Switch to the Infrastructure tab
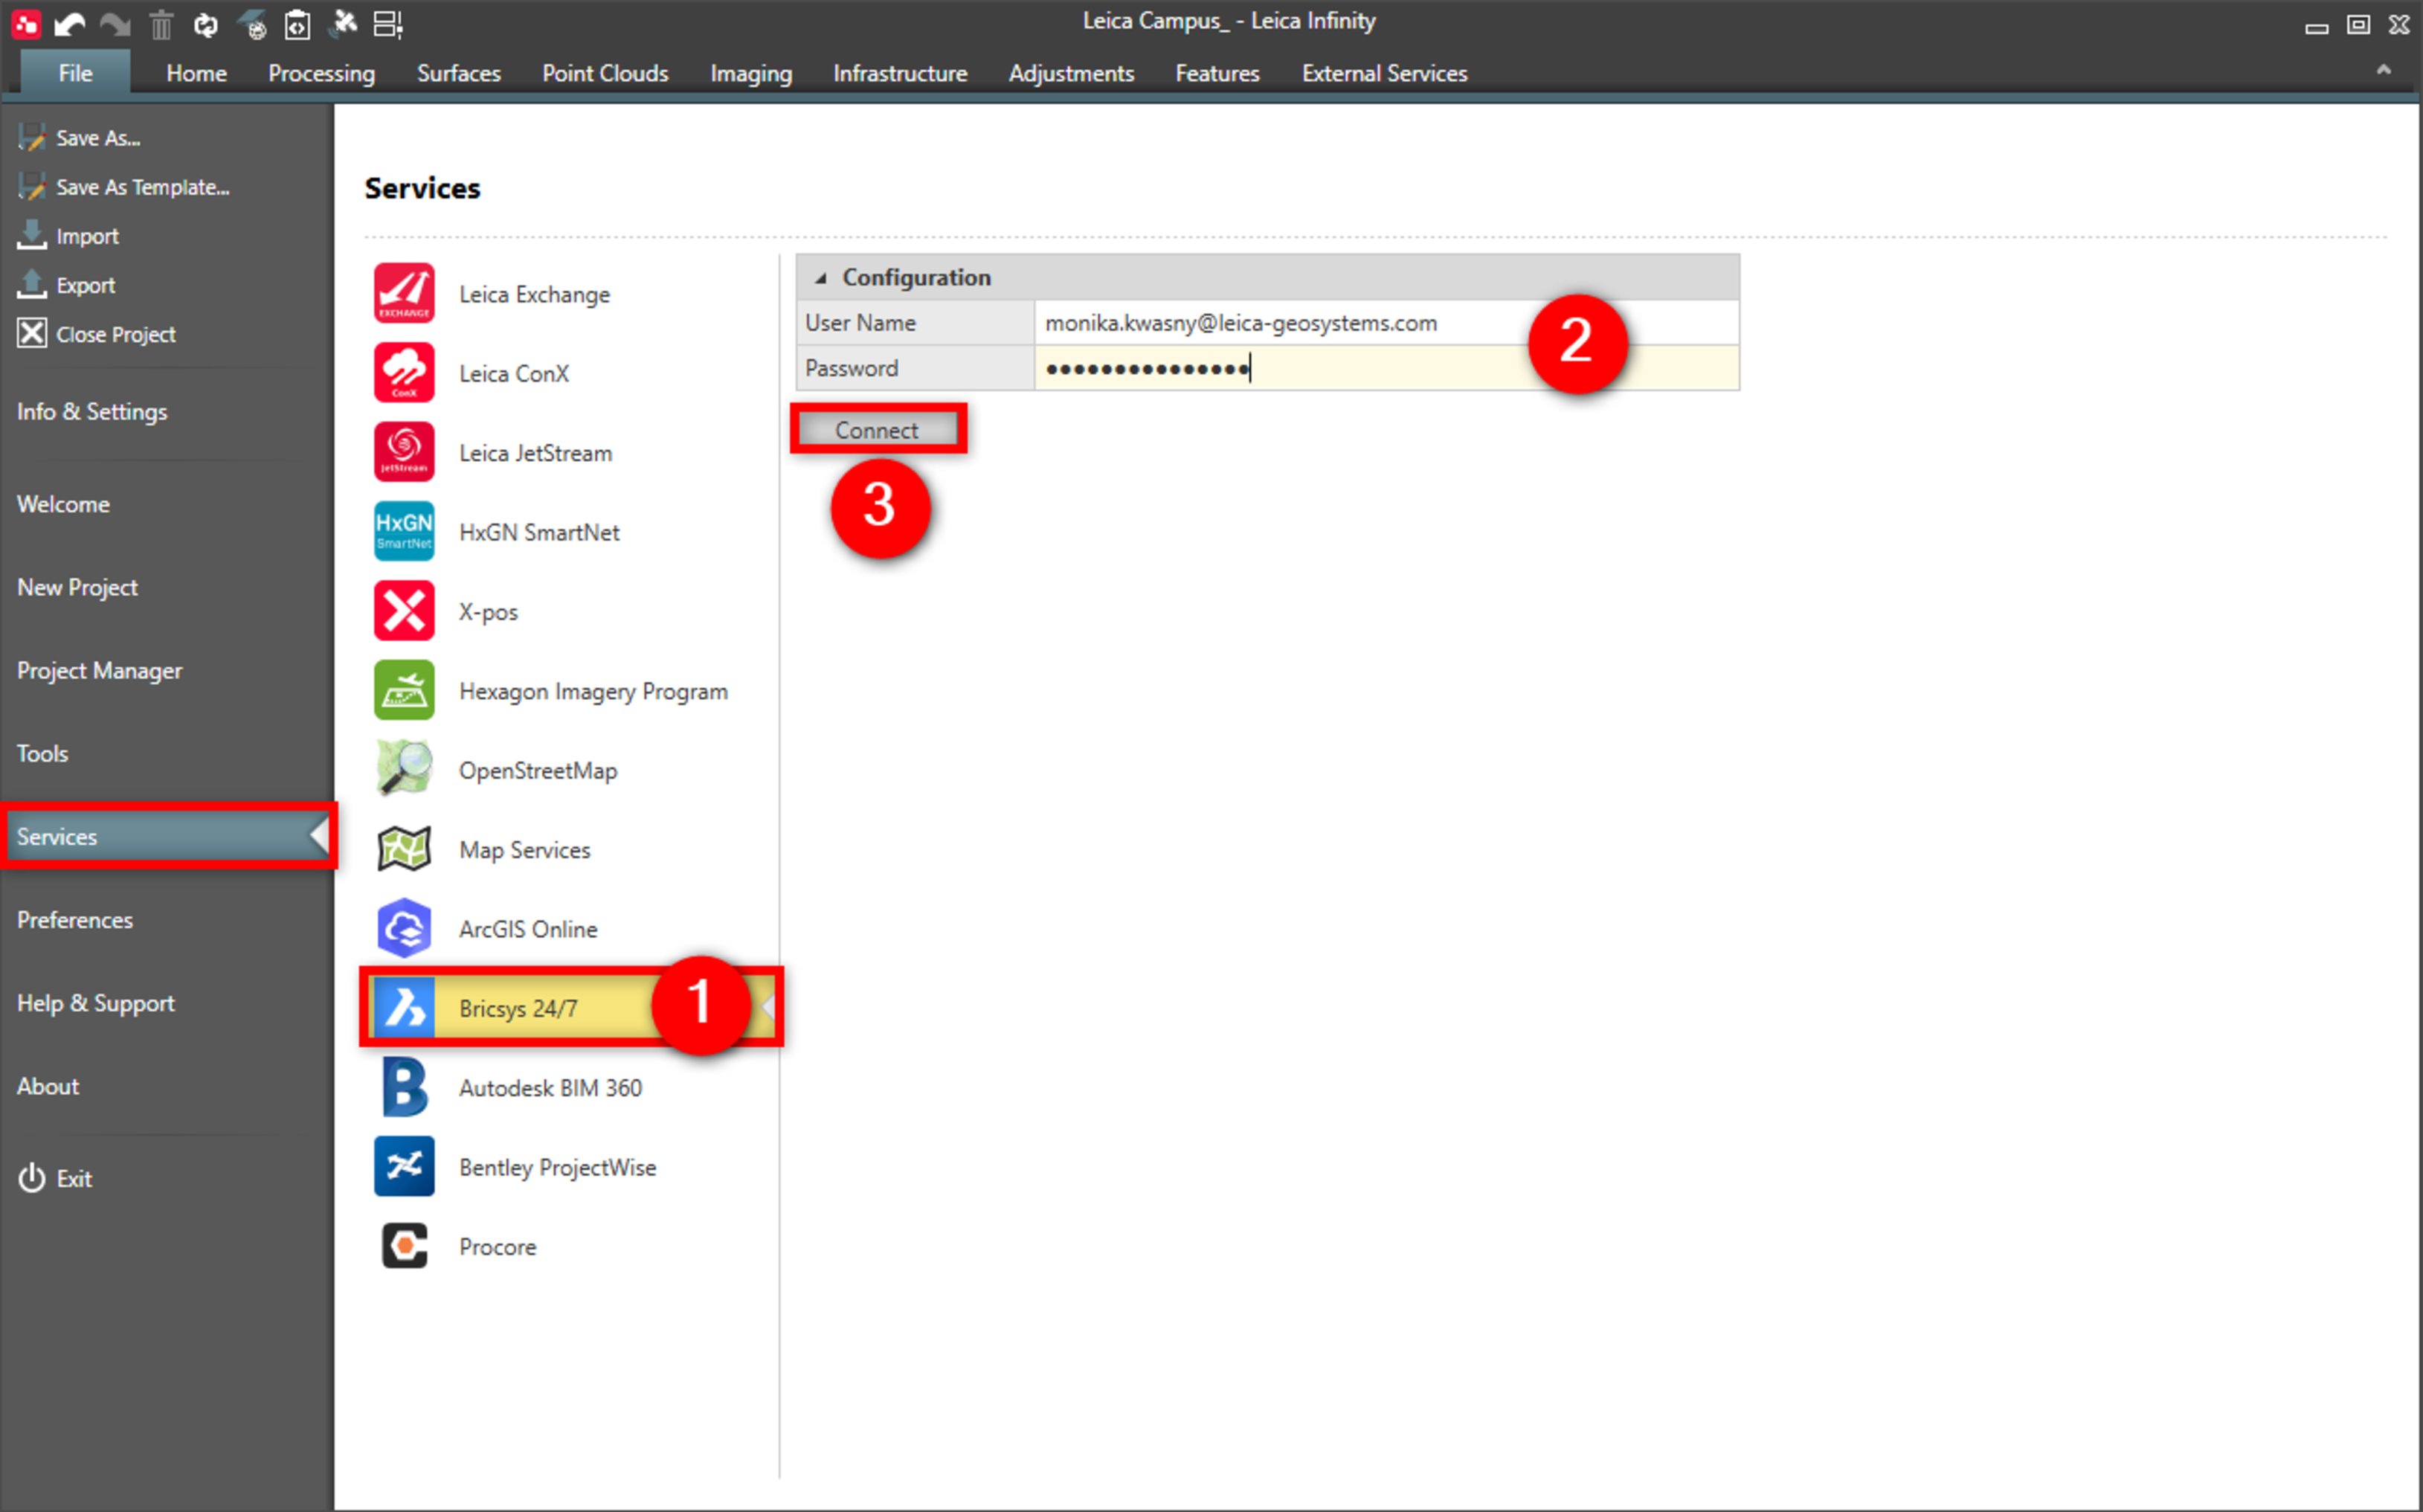This screenshot has height=1512, width=2423. tap(900, 73)
